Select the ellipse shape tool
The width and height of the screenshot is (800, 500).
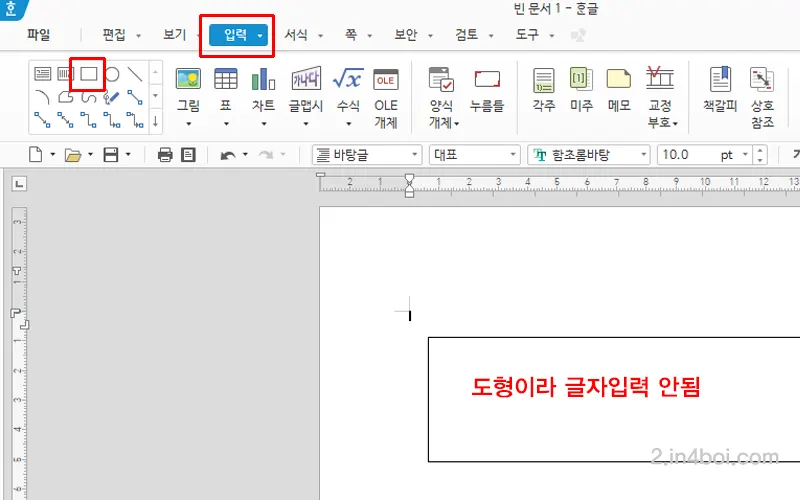click(x=112, y=74)
